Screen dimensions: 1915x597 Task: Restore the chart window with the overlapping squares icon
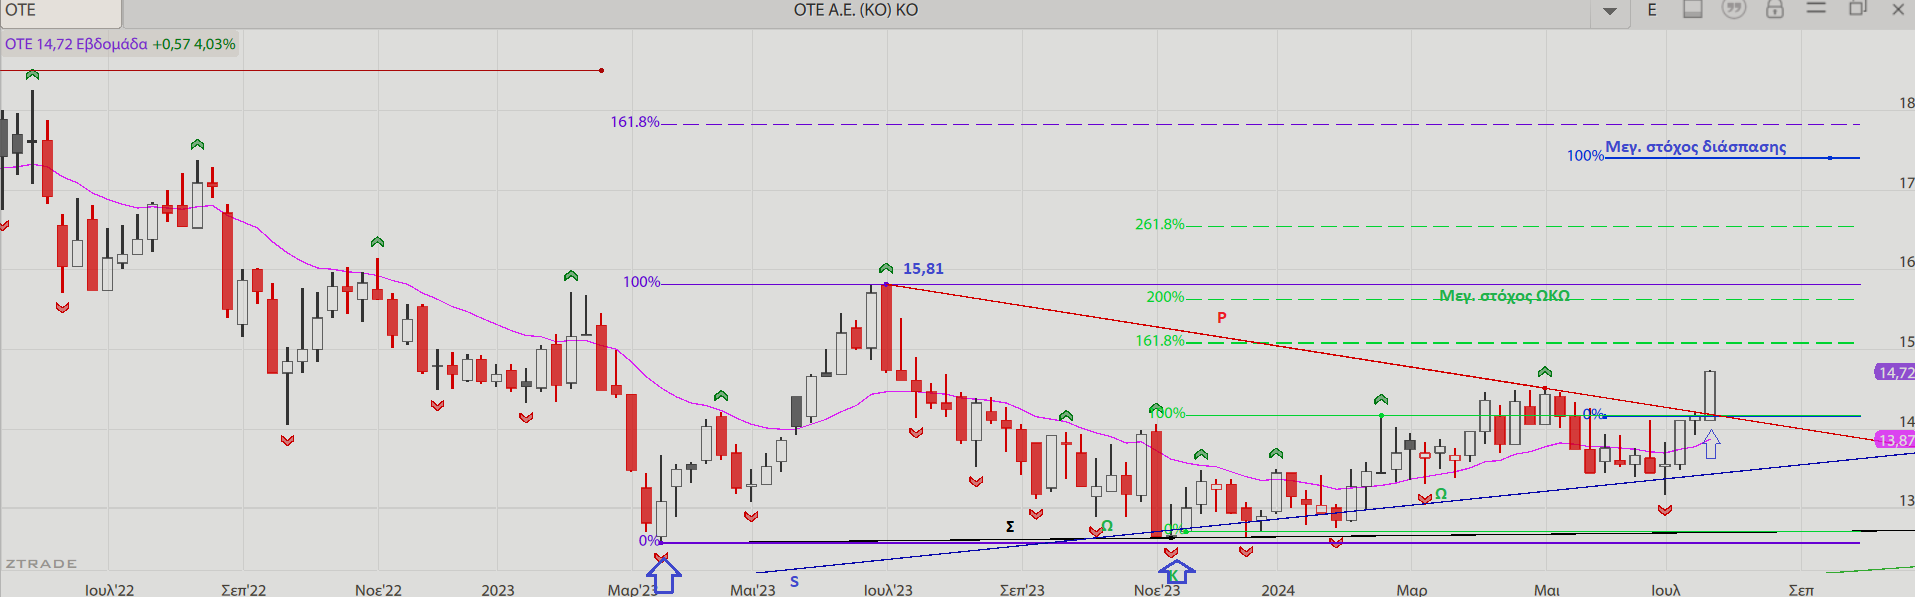coord(1857,9)
